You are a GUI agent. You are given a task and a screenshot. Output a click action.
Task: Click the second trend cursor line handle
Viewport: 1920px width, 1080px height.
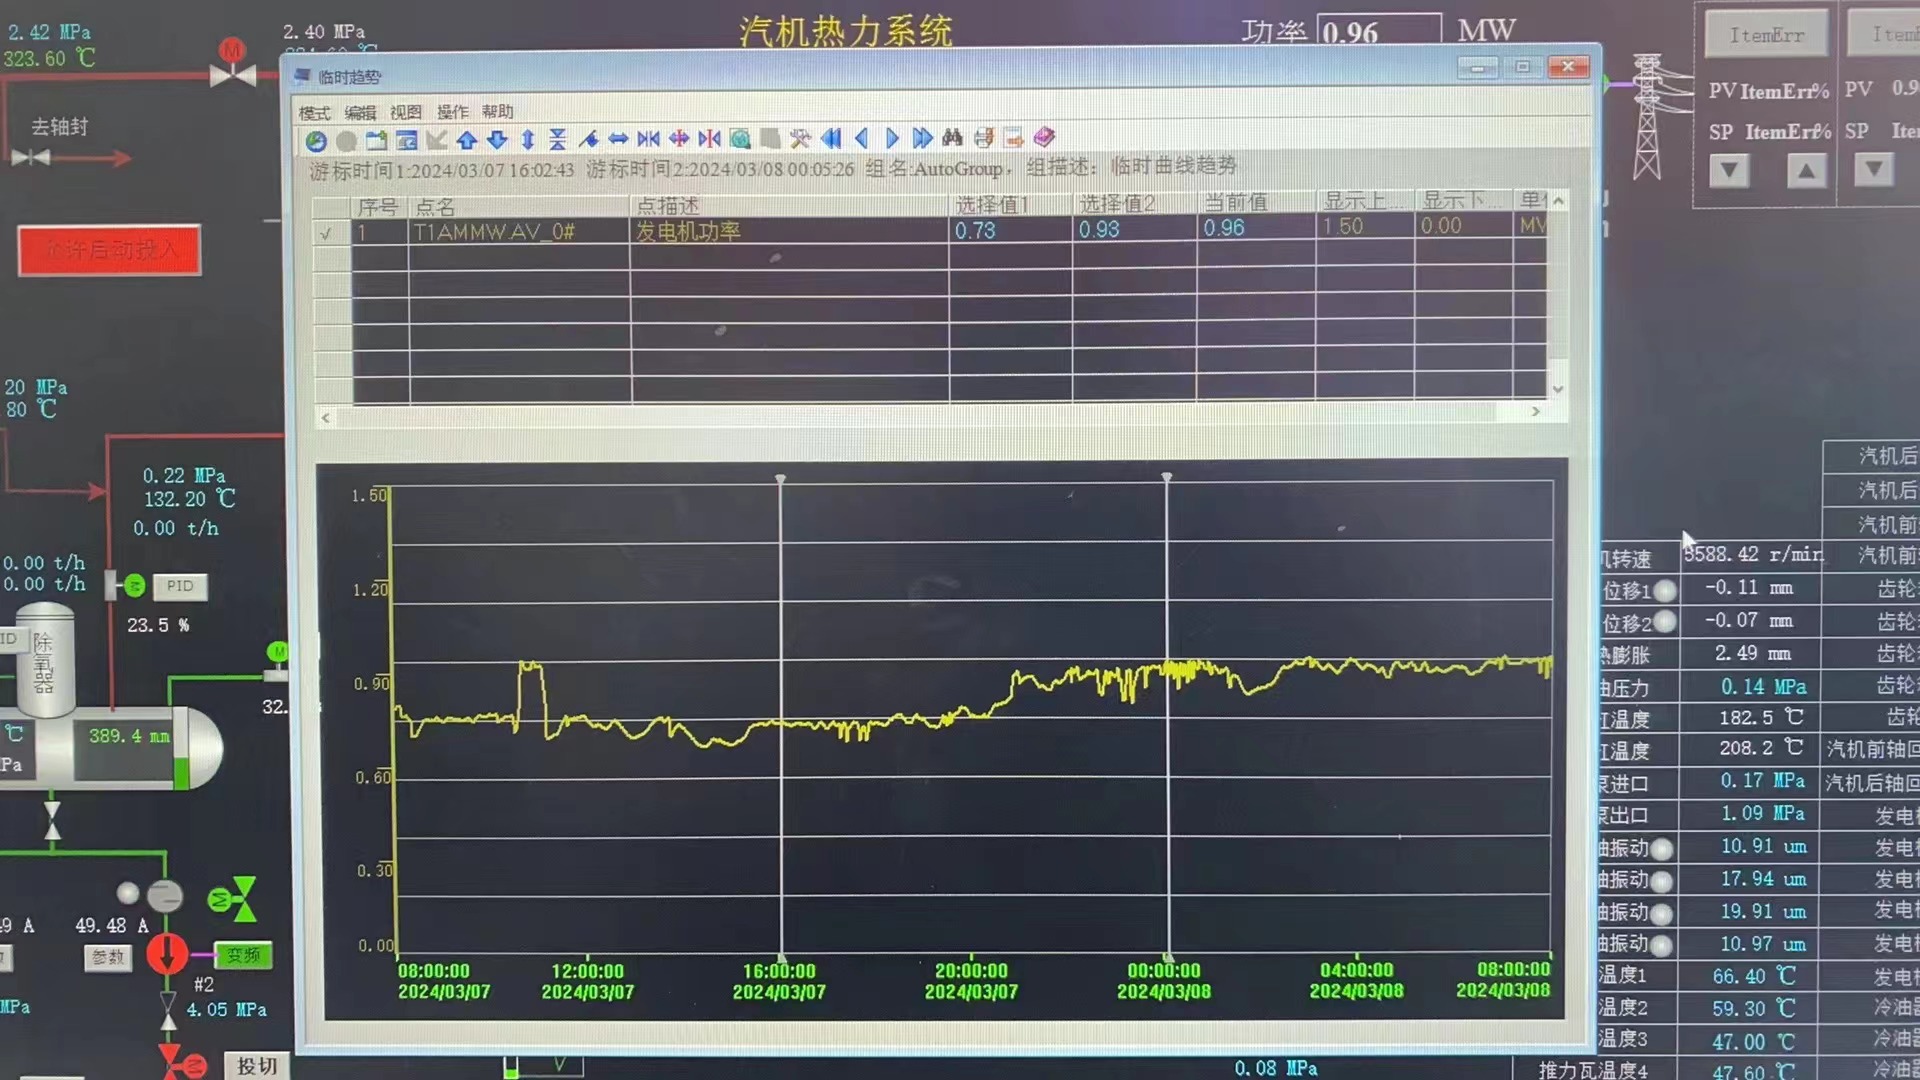click(x=1166, y=478)
